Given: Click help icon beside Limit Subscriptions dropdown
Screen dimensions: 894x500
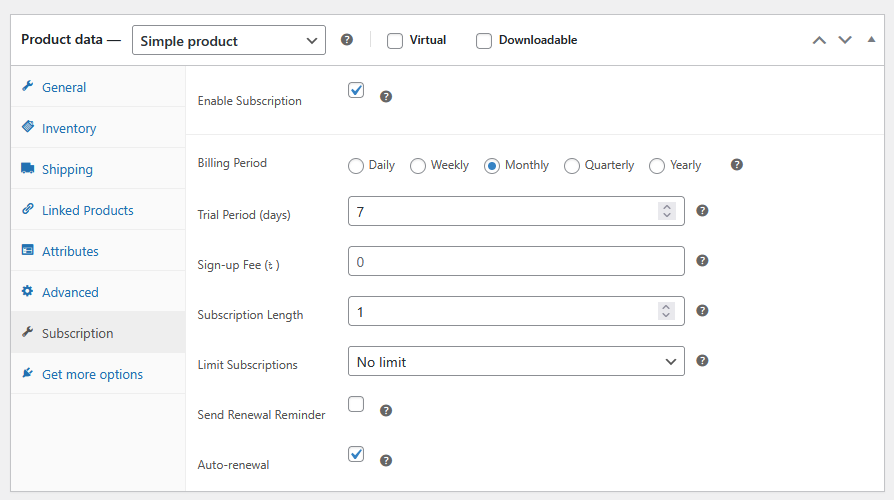Looking at the screenshot, I should tap(702, 361).
